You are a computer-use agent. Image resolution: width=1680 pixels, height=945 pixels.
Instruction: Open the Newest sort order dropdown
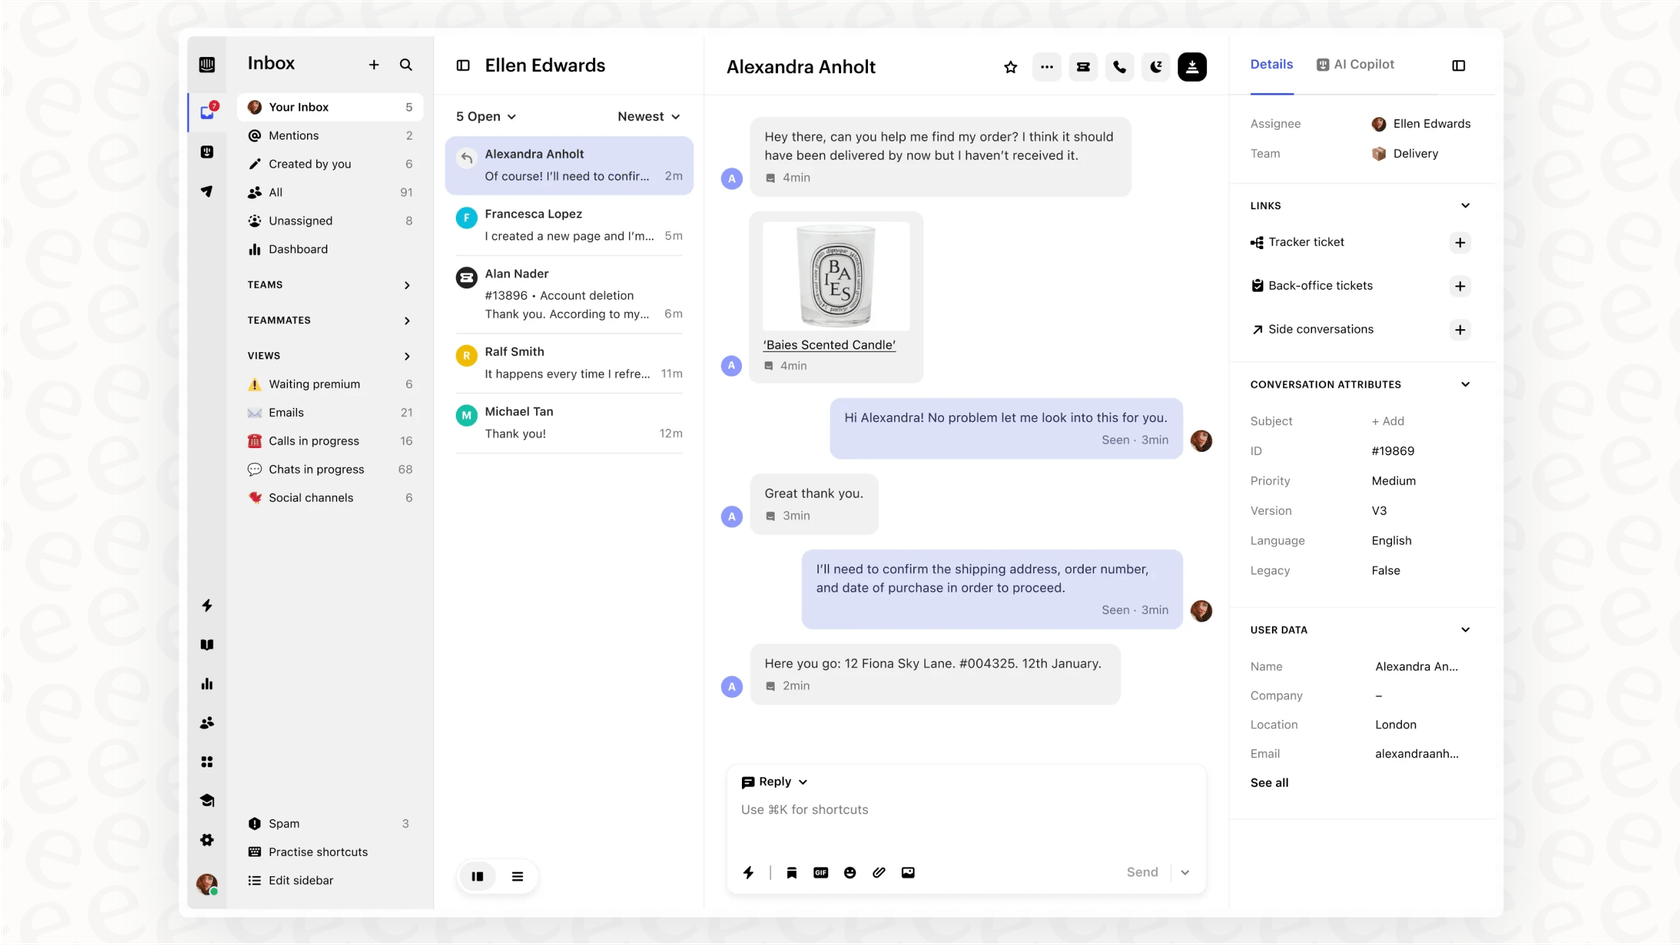coord(648,116)
